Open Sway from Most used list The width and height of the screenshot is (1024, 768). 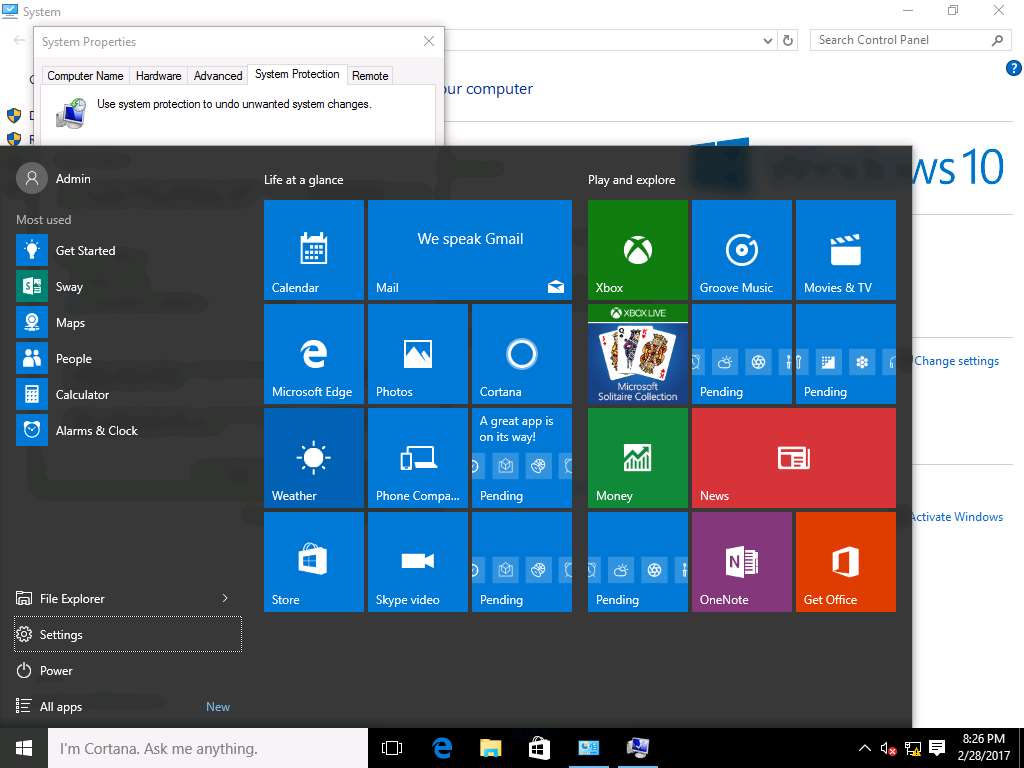(128, 287)
